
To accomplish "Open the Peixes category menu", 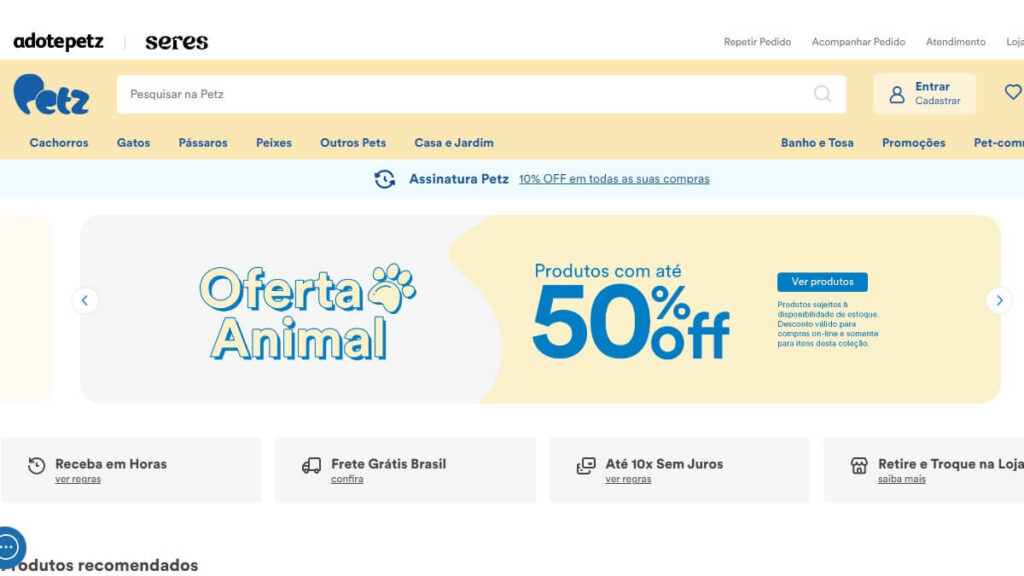I will point(274,142).
